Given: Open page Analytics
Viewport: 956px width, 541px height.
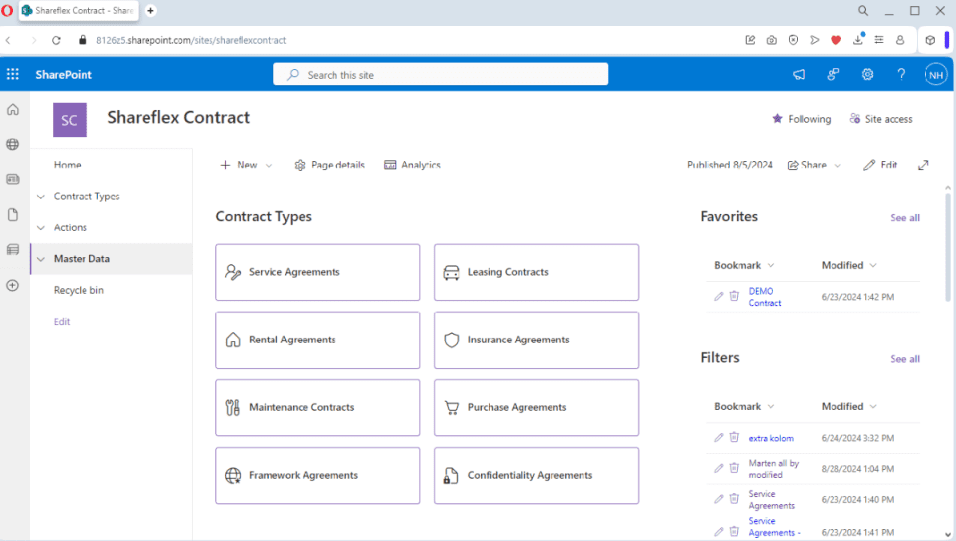Looking at the screenshot, I should (x=412, y=165).
